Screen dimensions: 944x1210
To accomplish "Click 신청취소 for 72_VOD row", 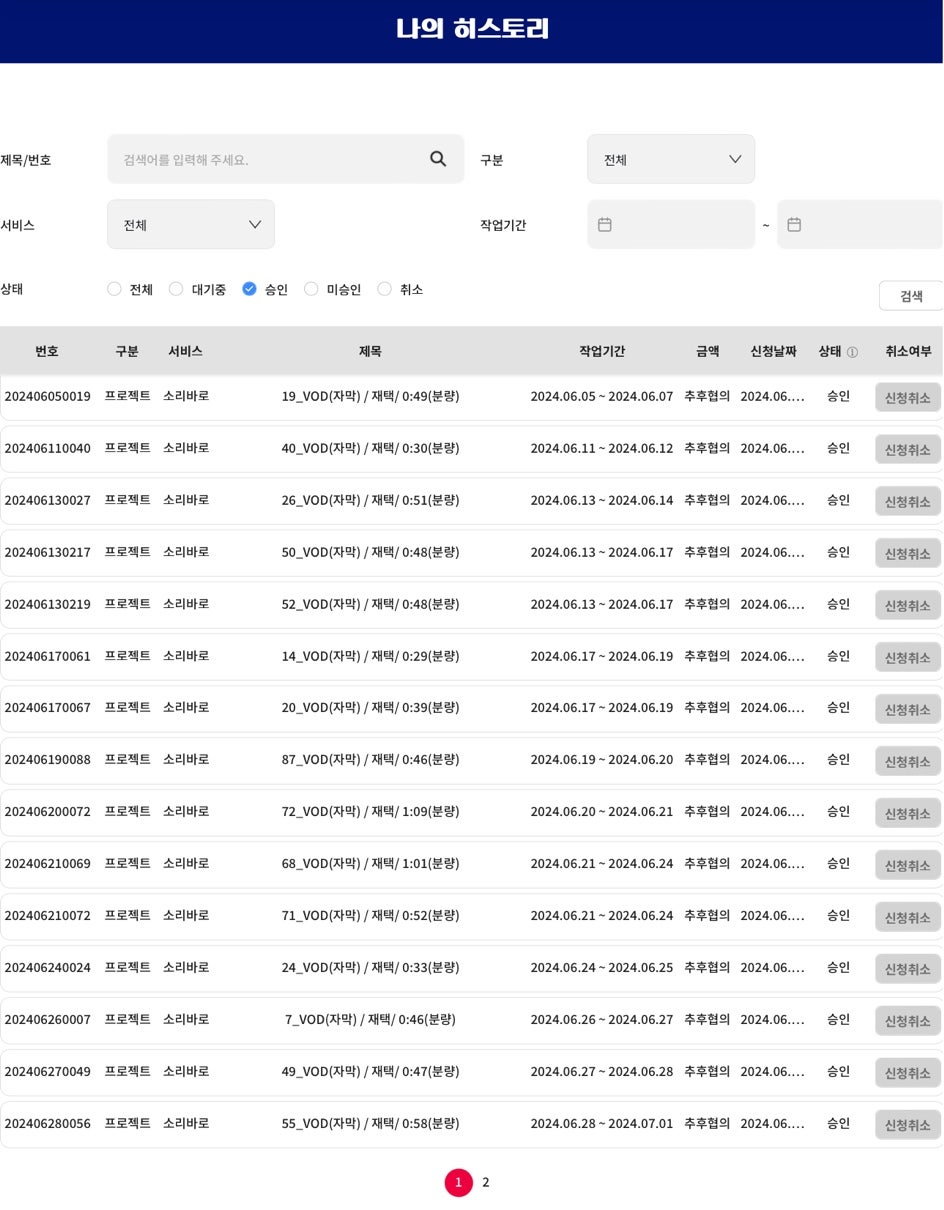I will (907, 813).
